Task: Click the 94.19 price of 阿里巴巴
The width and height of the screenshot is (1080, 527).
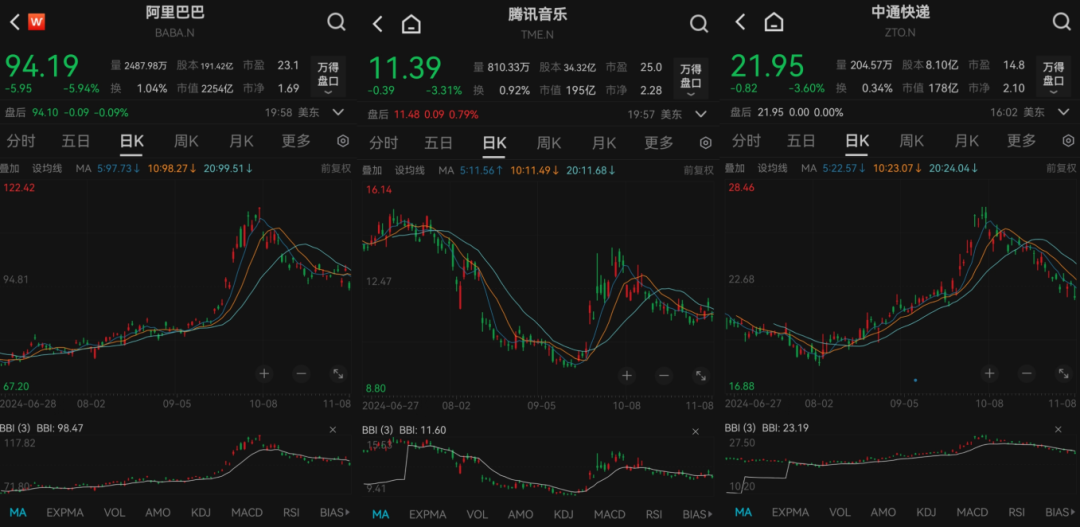Action: click(42, 66)
